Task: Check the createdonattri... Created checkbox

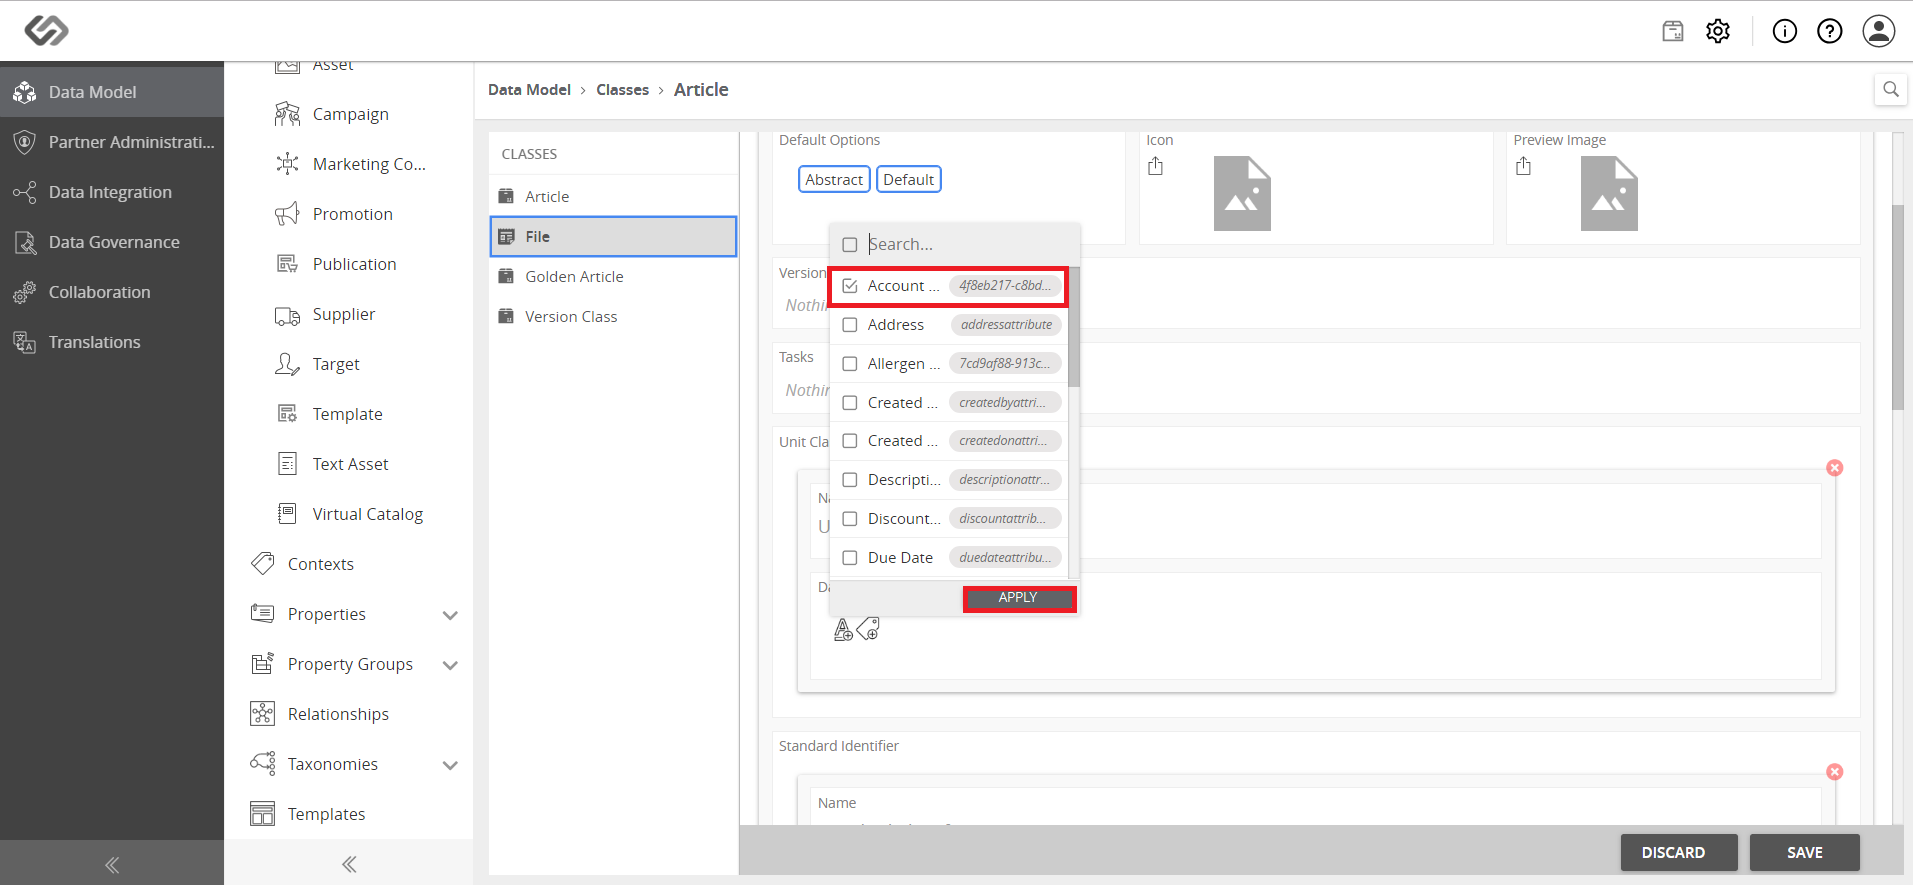Action: pos(850,441)
